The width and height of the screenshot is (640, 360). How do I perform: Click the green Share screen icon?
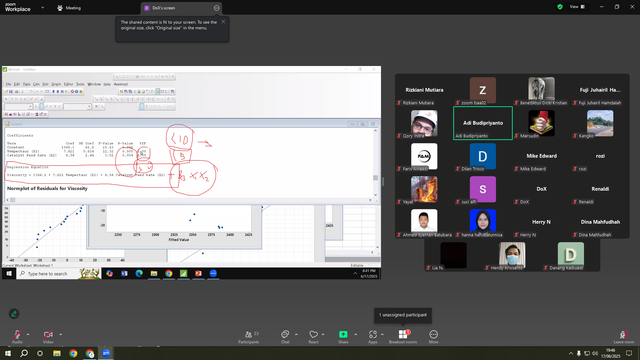click(x=343, y=334)
